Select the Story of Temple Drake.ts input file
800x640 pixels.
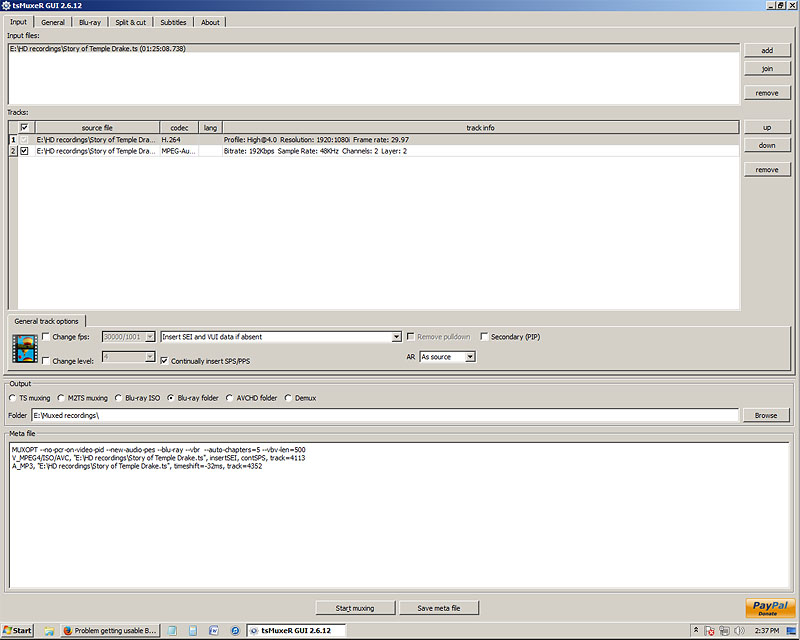tap(374, 48)
